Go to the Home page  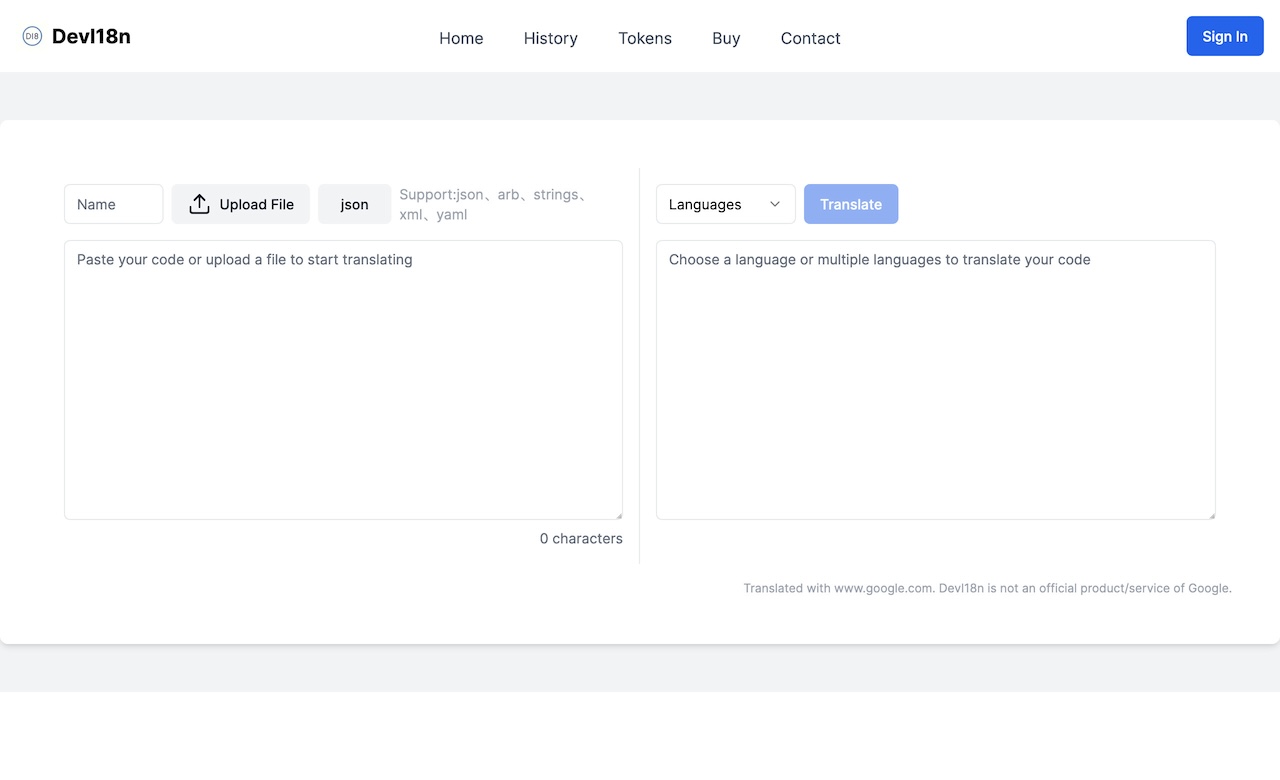pos(461,38)
